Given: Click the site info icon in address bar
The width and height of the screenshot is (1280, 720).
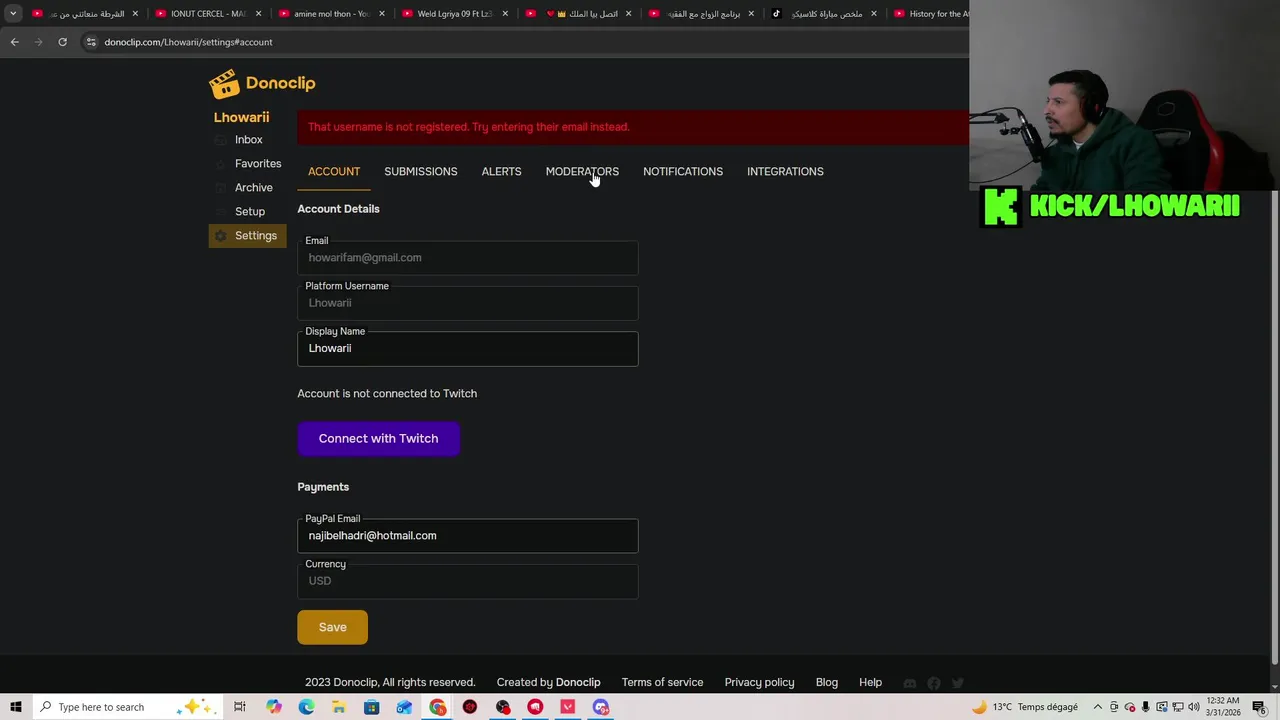Looking at the screenshot, I should 91,42.
